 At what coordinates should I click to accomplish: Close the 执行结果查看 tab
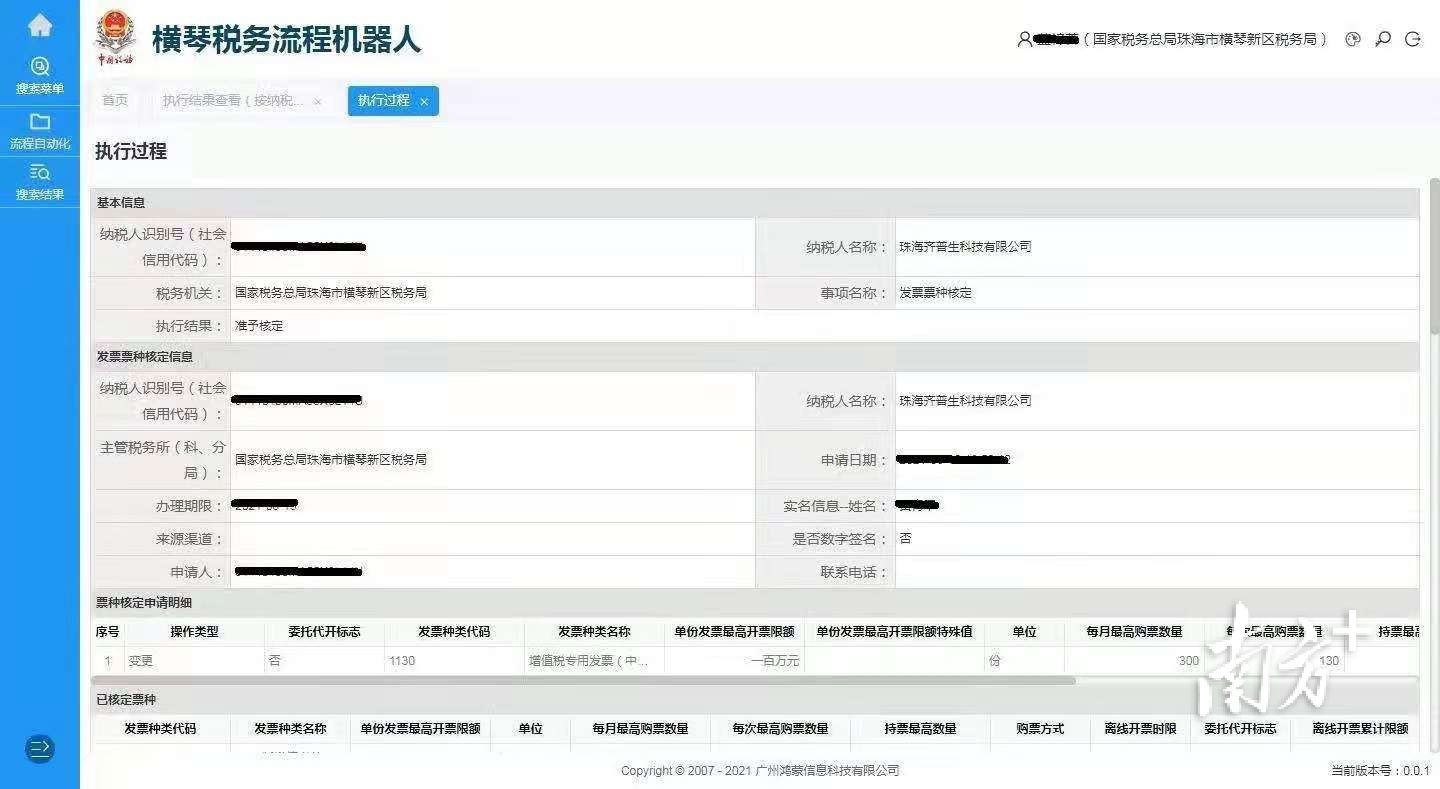[x=318, y=102]
